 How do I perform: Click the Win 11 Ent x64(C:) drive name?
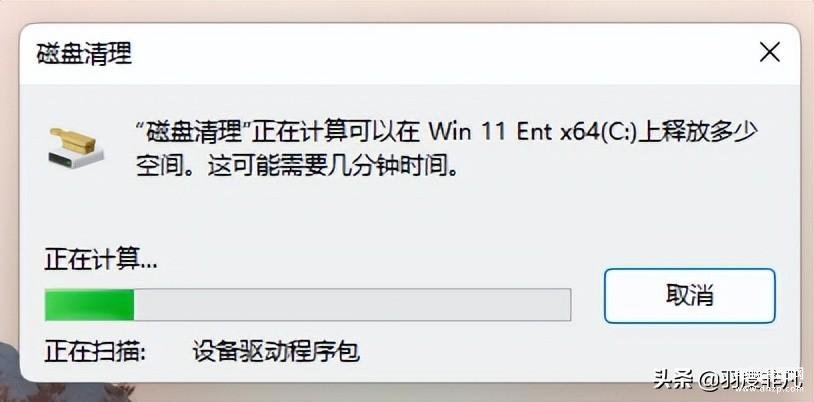(533, 133)
